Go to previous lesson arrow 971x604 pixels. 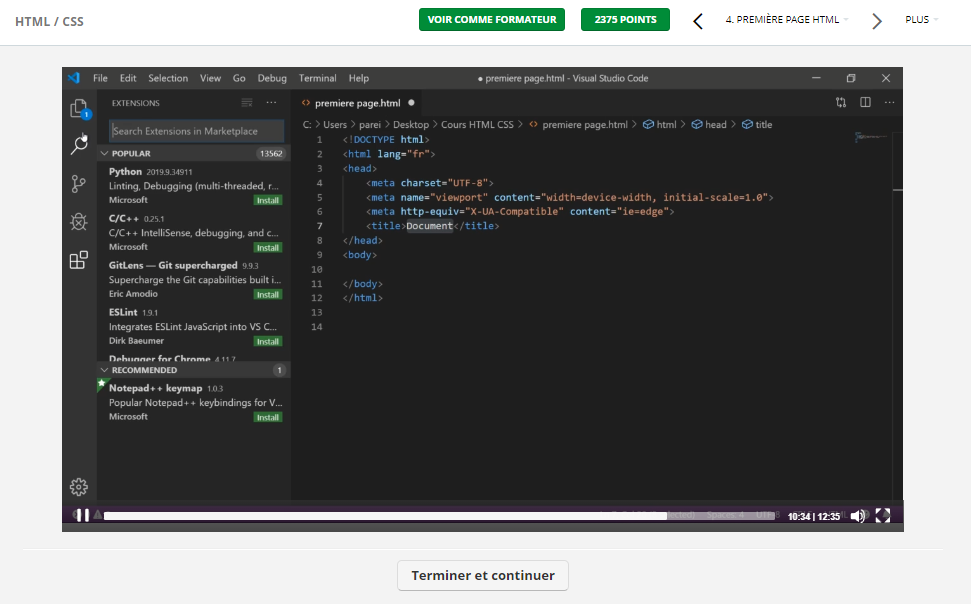[x=698, y=21]
